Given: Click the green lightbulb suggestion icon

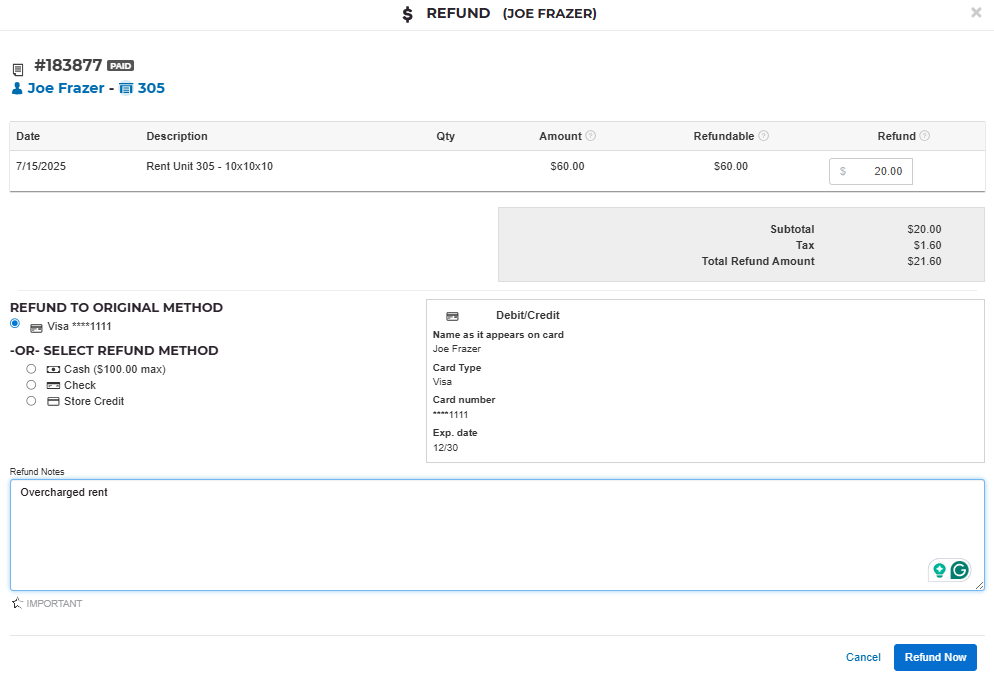Looking at the screenshot, I should click(939, 570).
